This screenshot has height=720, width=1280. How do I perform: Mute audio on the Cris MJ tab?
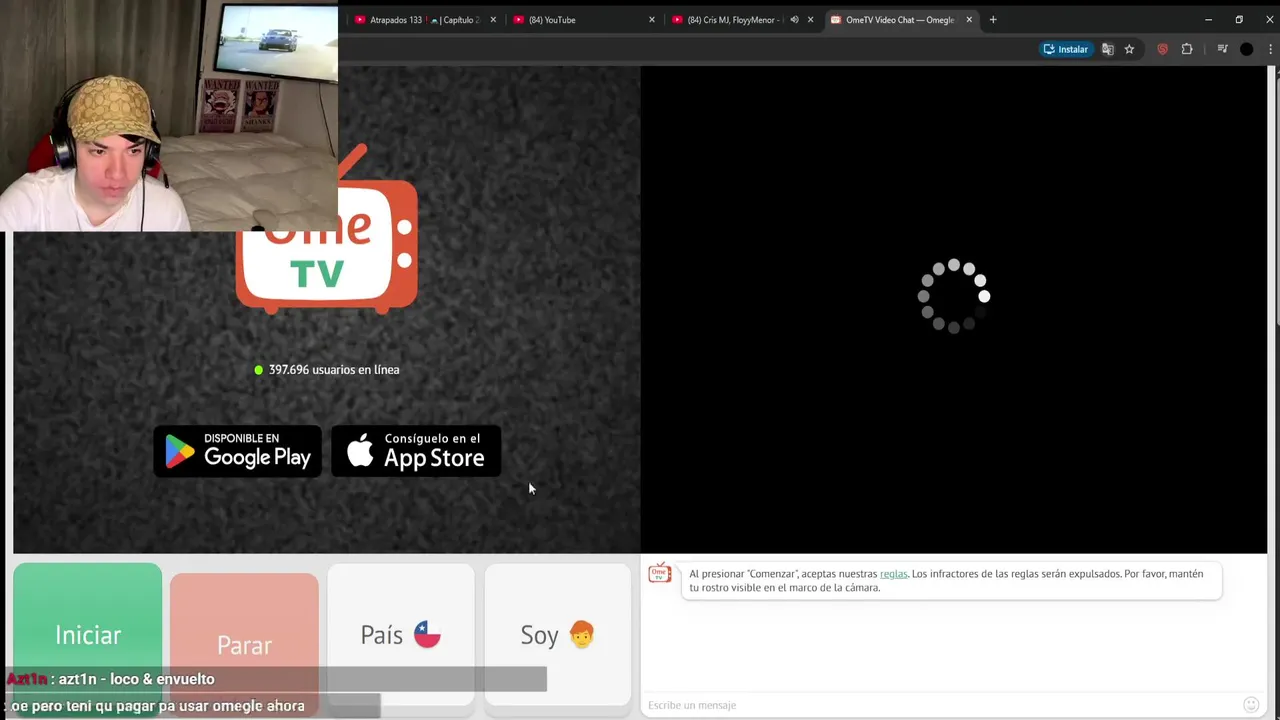point(794,20)
